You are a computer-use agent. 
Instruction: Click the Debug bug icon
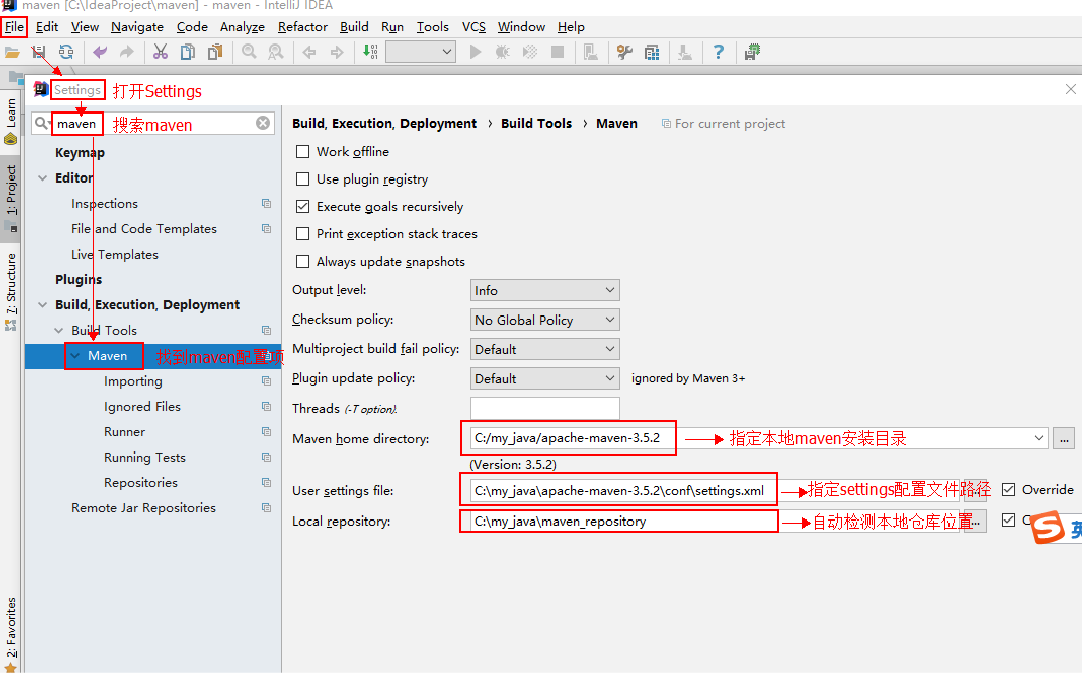click(502, 52)
